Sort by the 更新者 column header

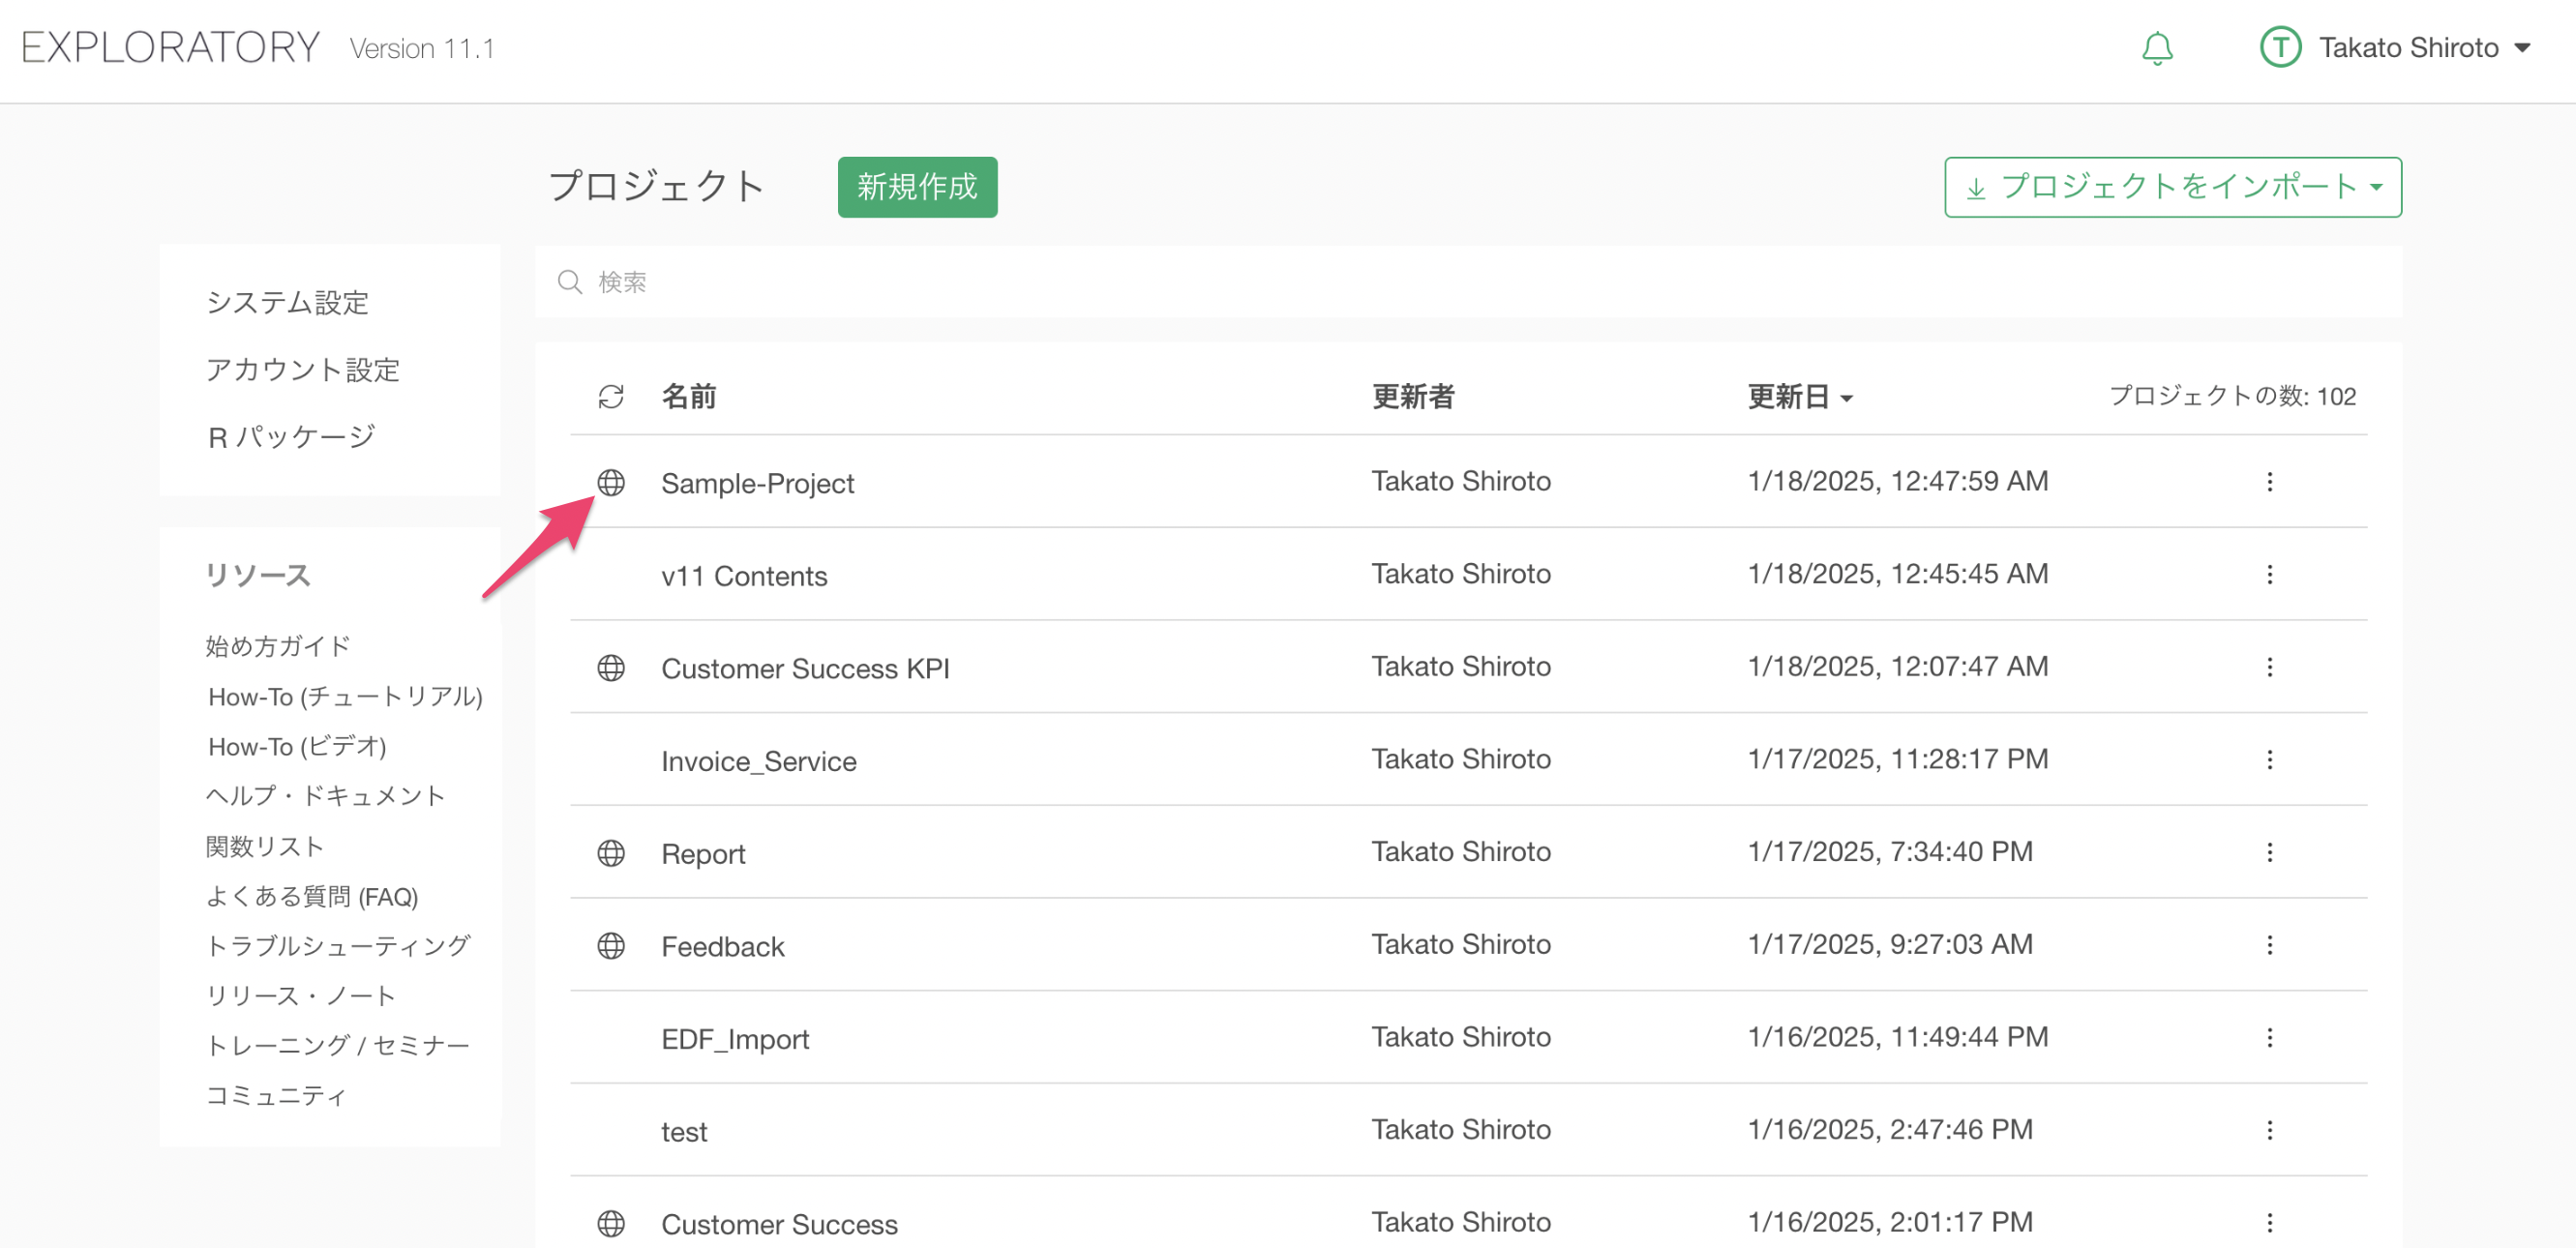point(1413,397)
